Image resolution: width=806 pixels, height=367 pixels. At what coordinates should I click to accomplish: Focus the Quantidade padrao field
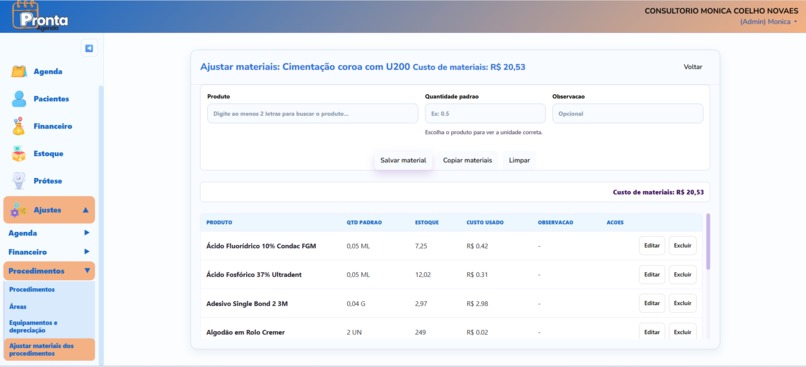485,114
